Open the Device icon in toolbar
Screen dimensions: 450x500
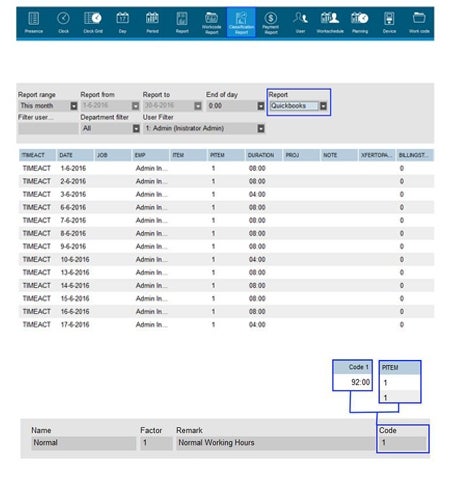tap(389, 22)
